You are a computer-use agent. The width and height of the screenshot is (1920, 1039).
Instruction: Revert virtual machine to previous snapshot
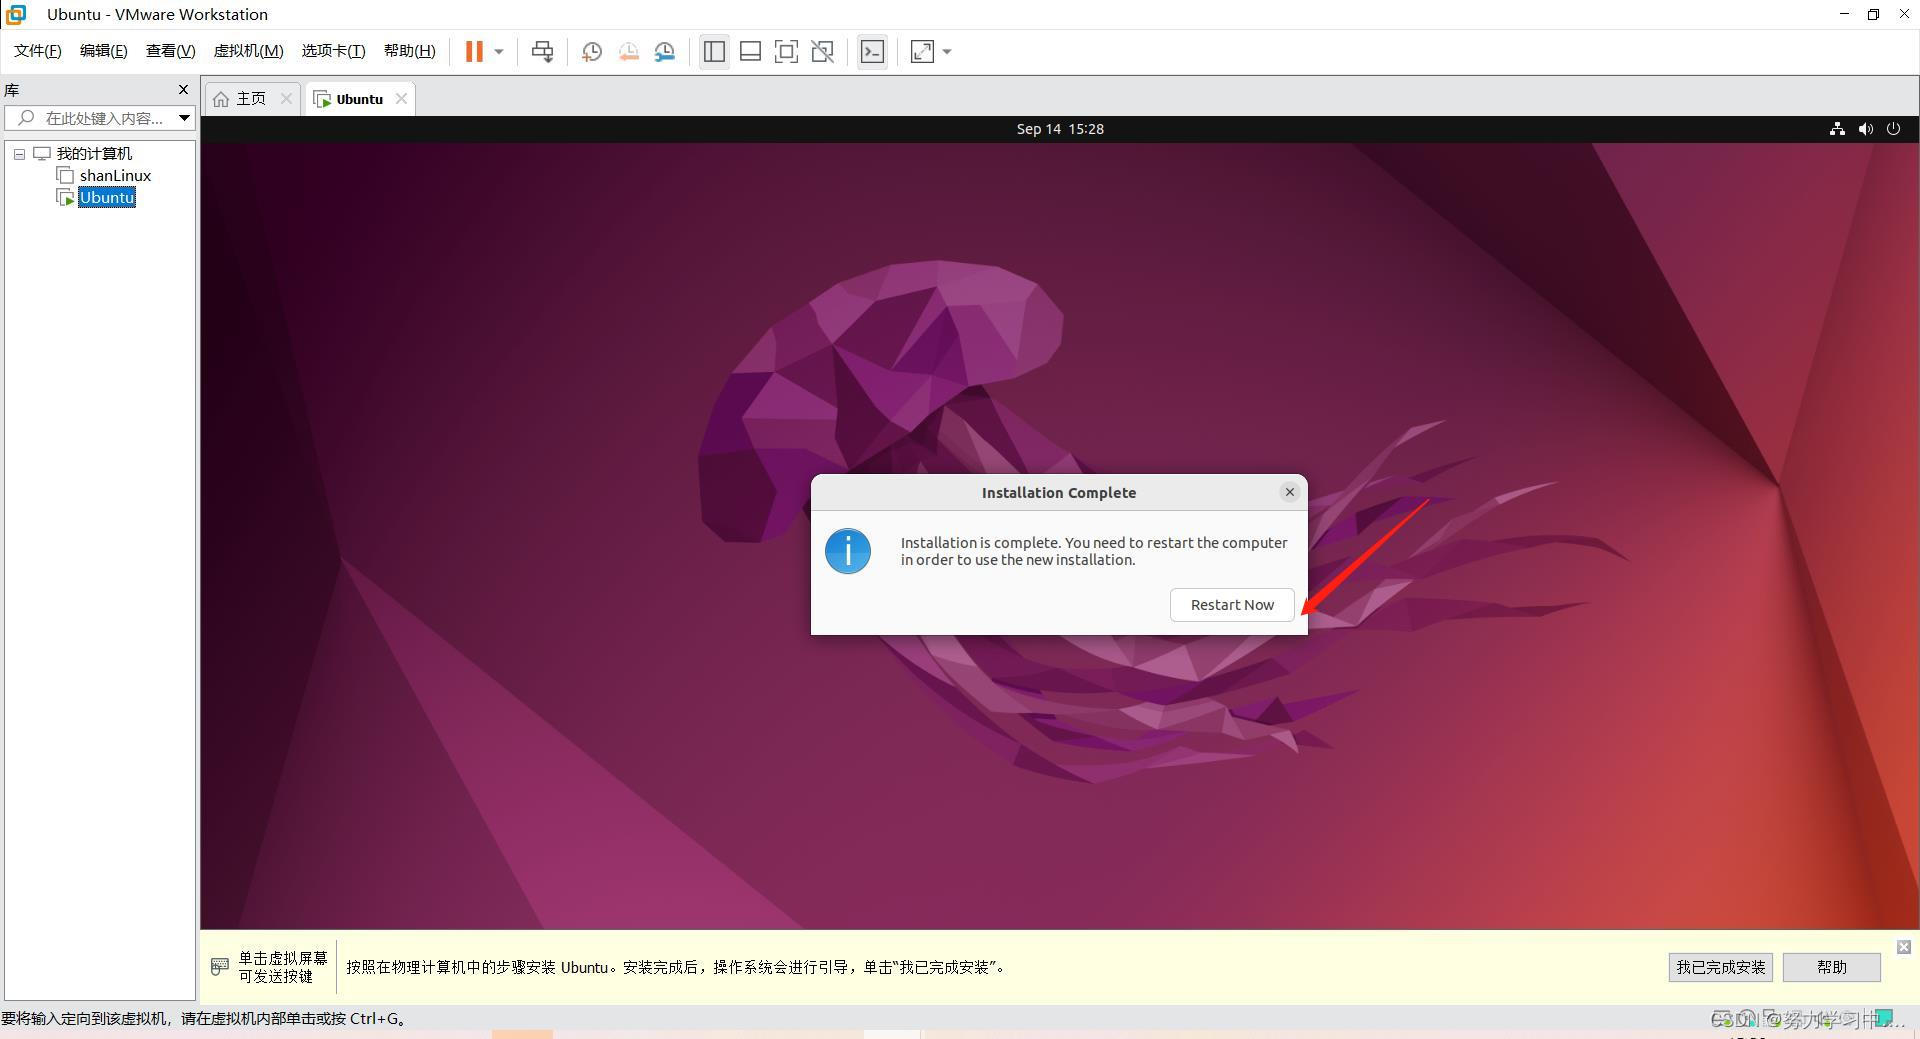[629, 51]
